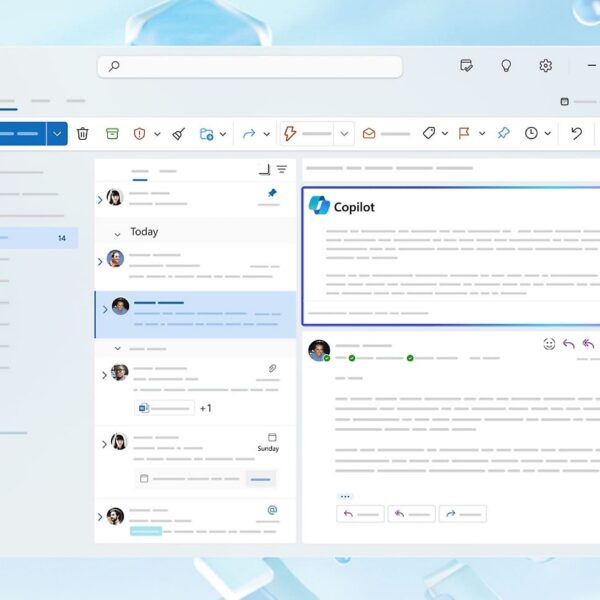Click the blue New mail button
This screenshot has width=600, height=600.
22,134
